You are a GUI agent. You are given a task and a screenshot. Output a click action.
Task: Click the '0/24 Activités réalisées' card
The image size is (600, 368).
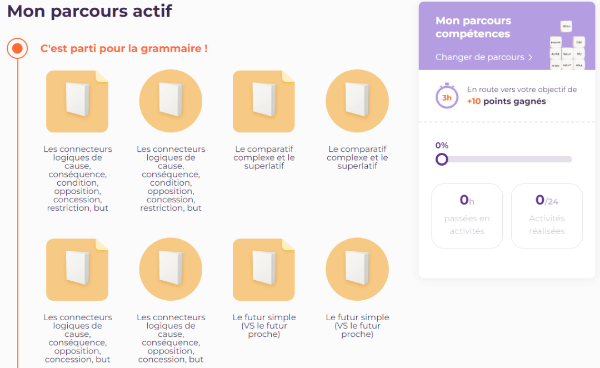(547, 216)
